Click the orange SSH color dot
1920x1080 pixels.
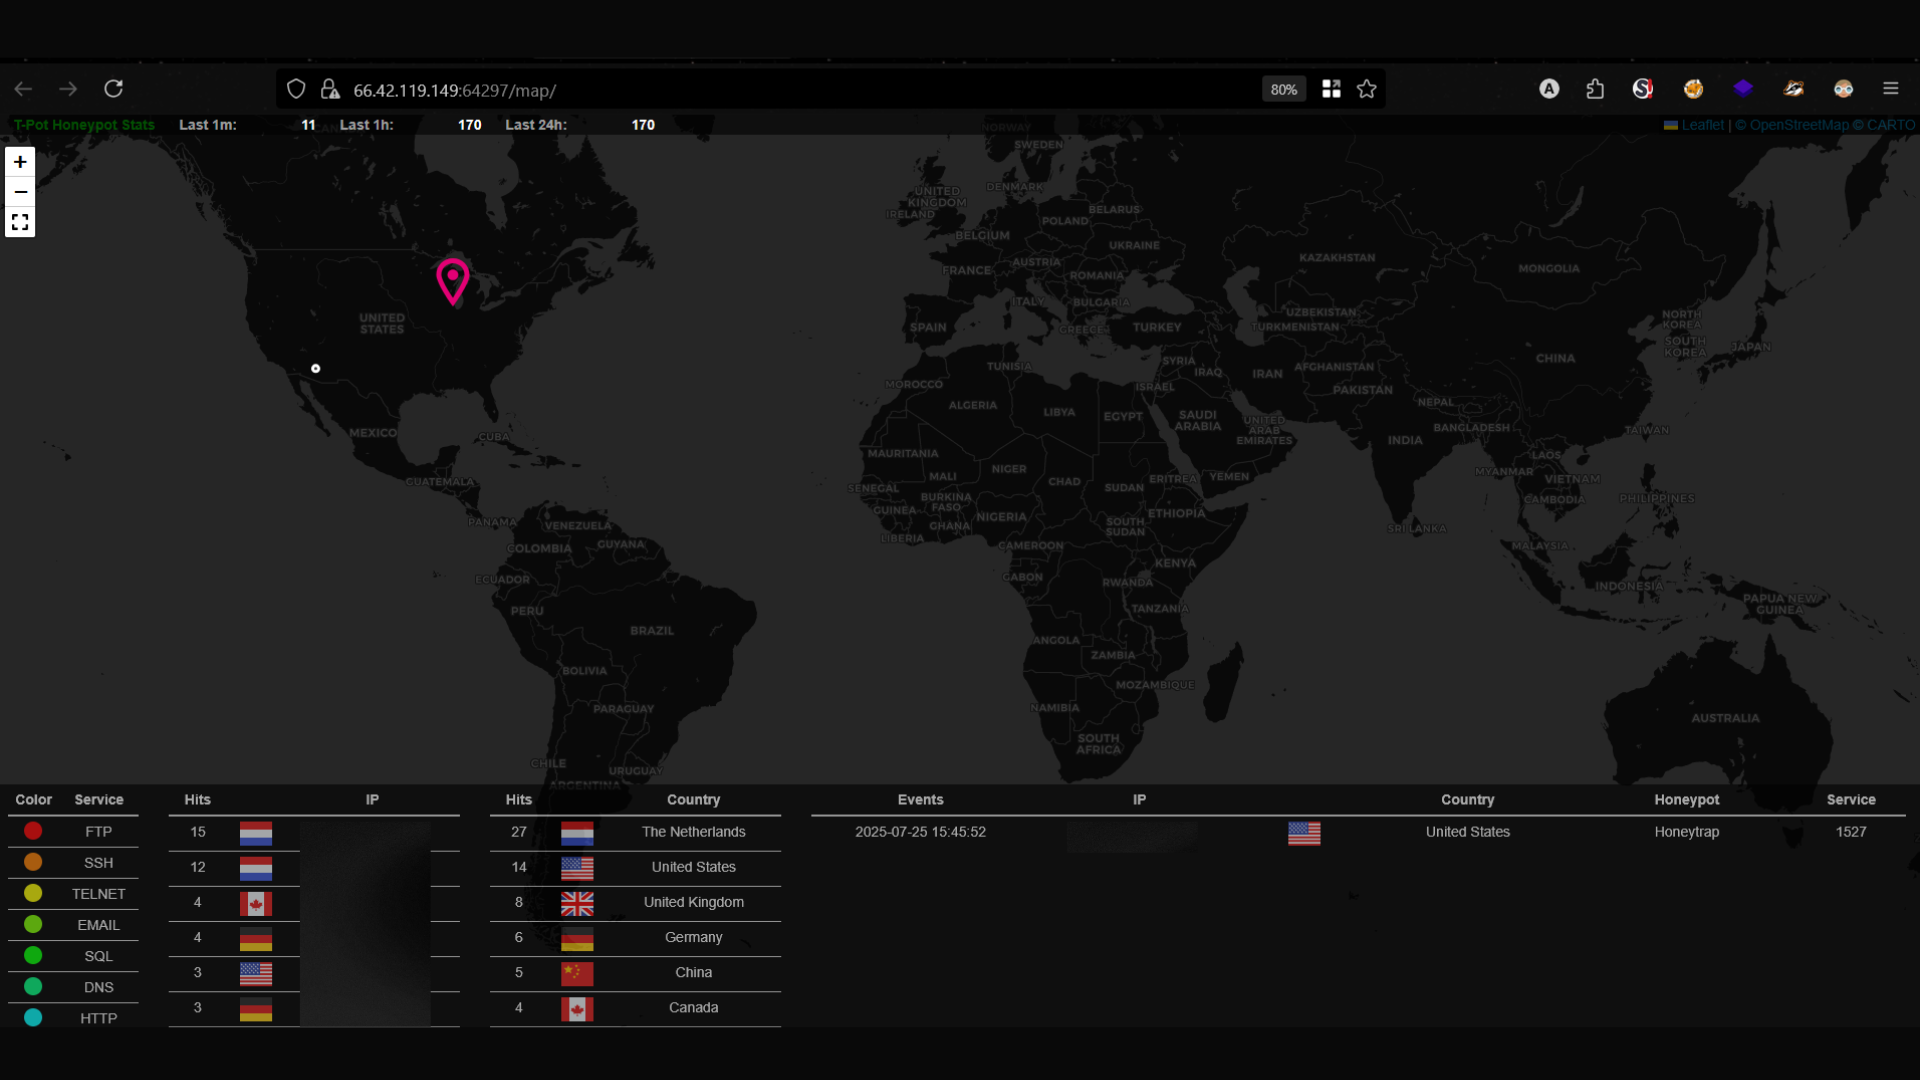(33, 862)
